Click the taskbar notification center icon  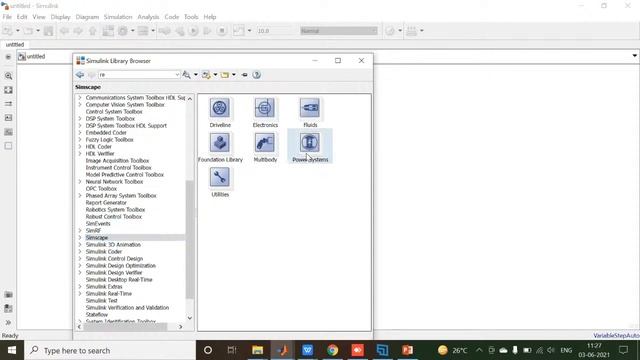623,350
